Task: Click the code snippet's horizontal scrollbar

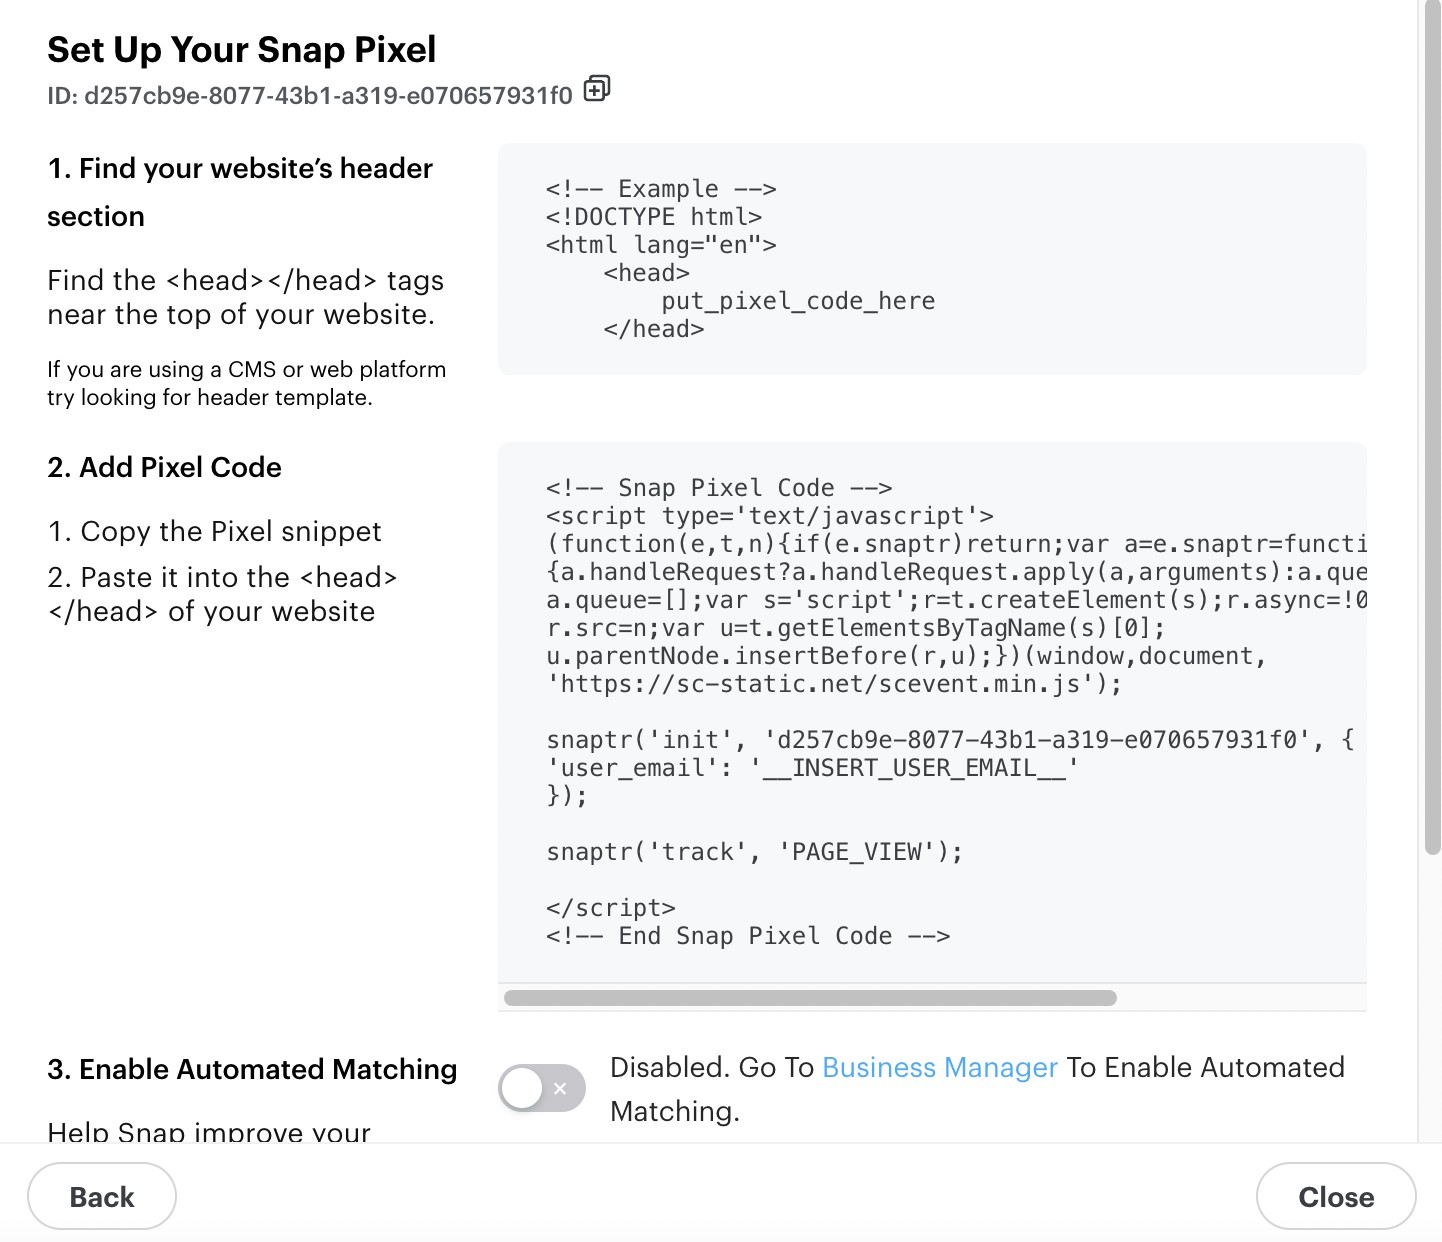Action: pos(810,998)
